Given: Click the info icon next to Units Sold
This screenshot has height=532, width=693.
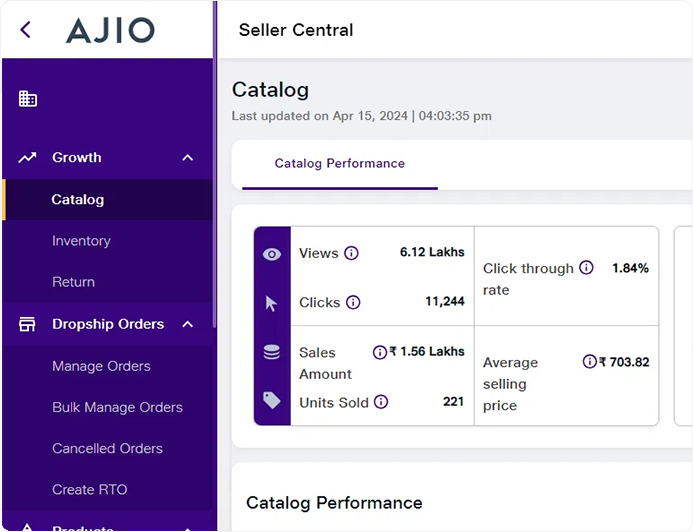Looking at the screenshot, I should pos(381,402).
